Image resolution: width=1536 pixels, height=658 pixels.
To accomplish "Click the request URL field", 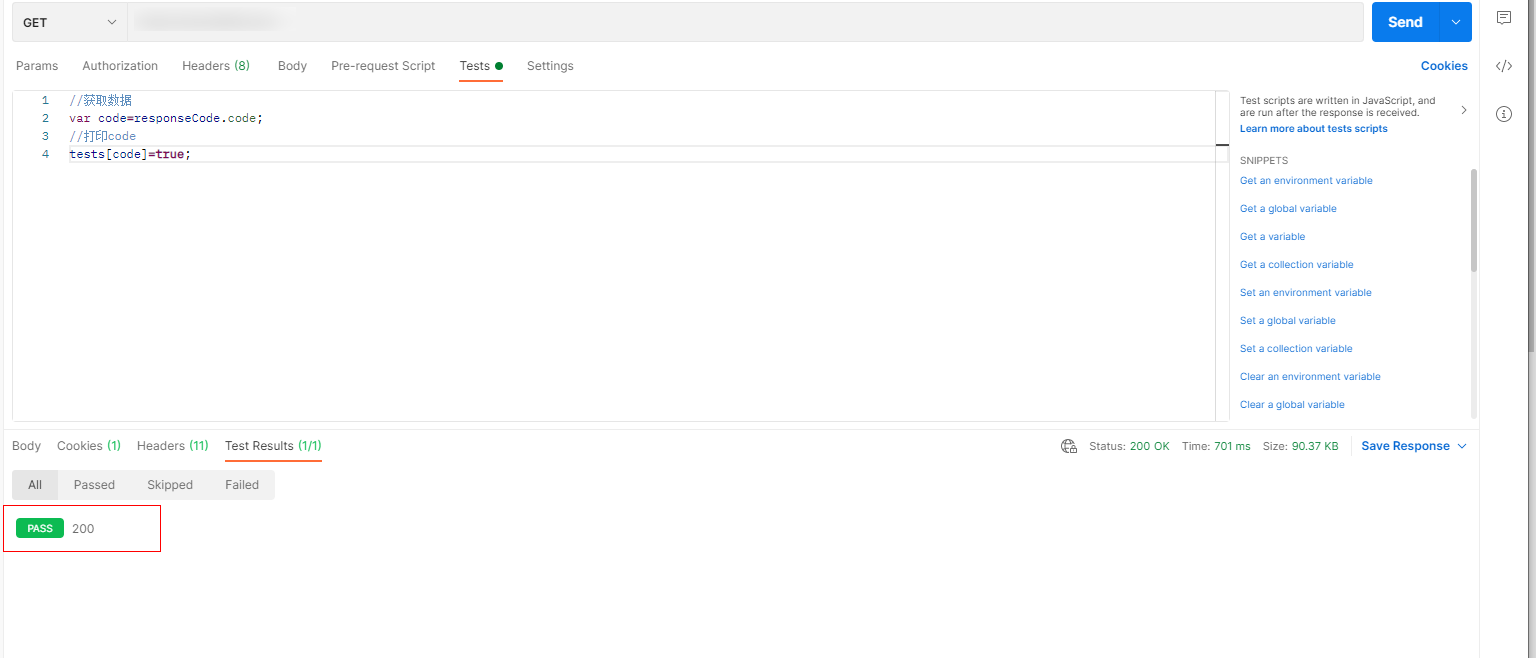I will click(x=745, y=22).
